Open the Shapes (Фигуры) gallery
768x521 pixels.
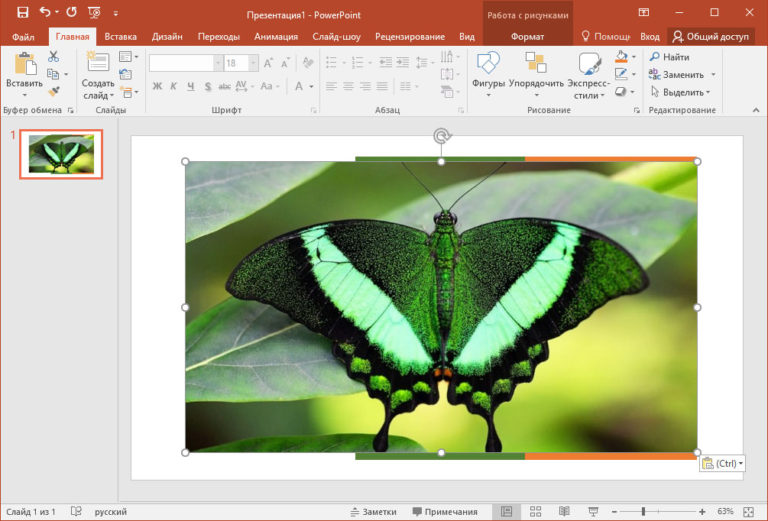click(488, 66)
